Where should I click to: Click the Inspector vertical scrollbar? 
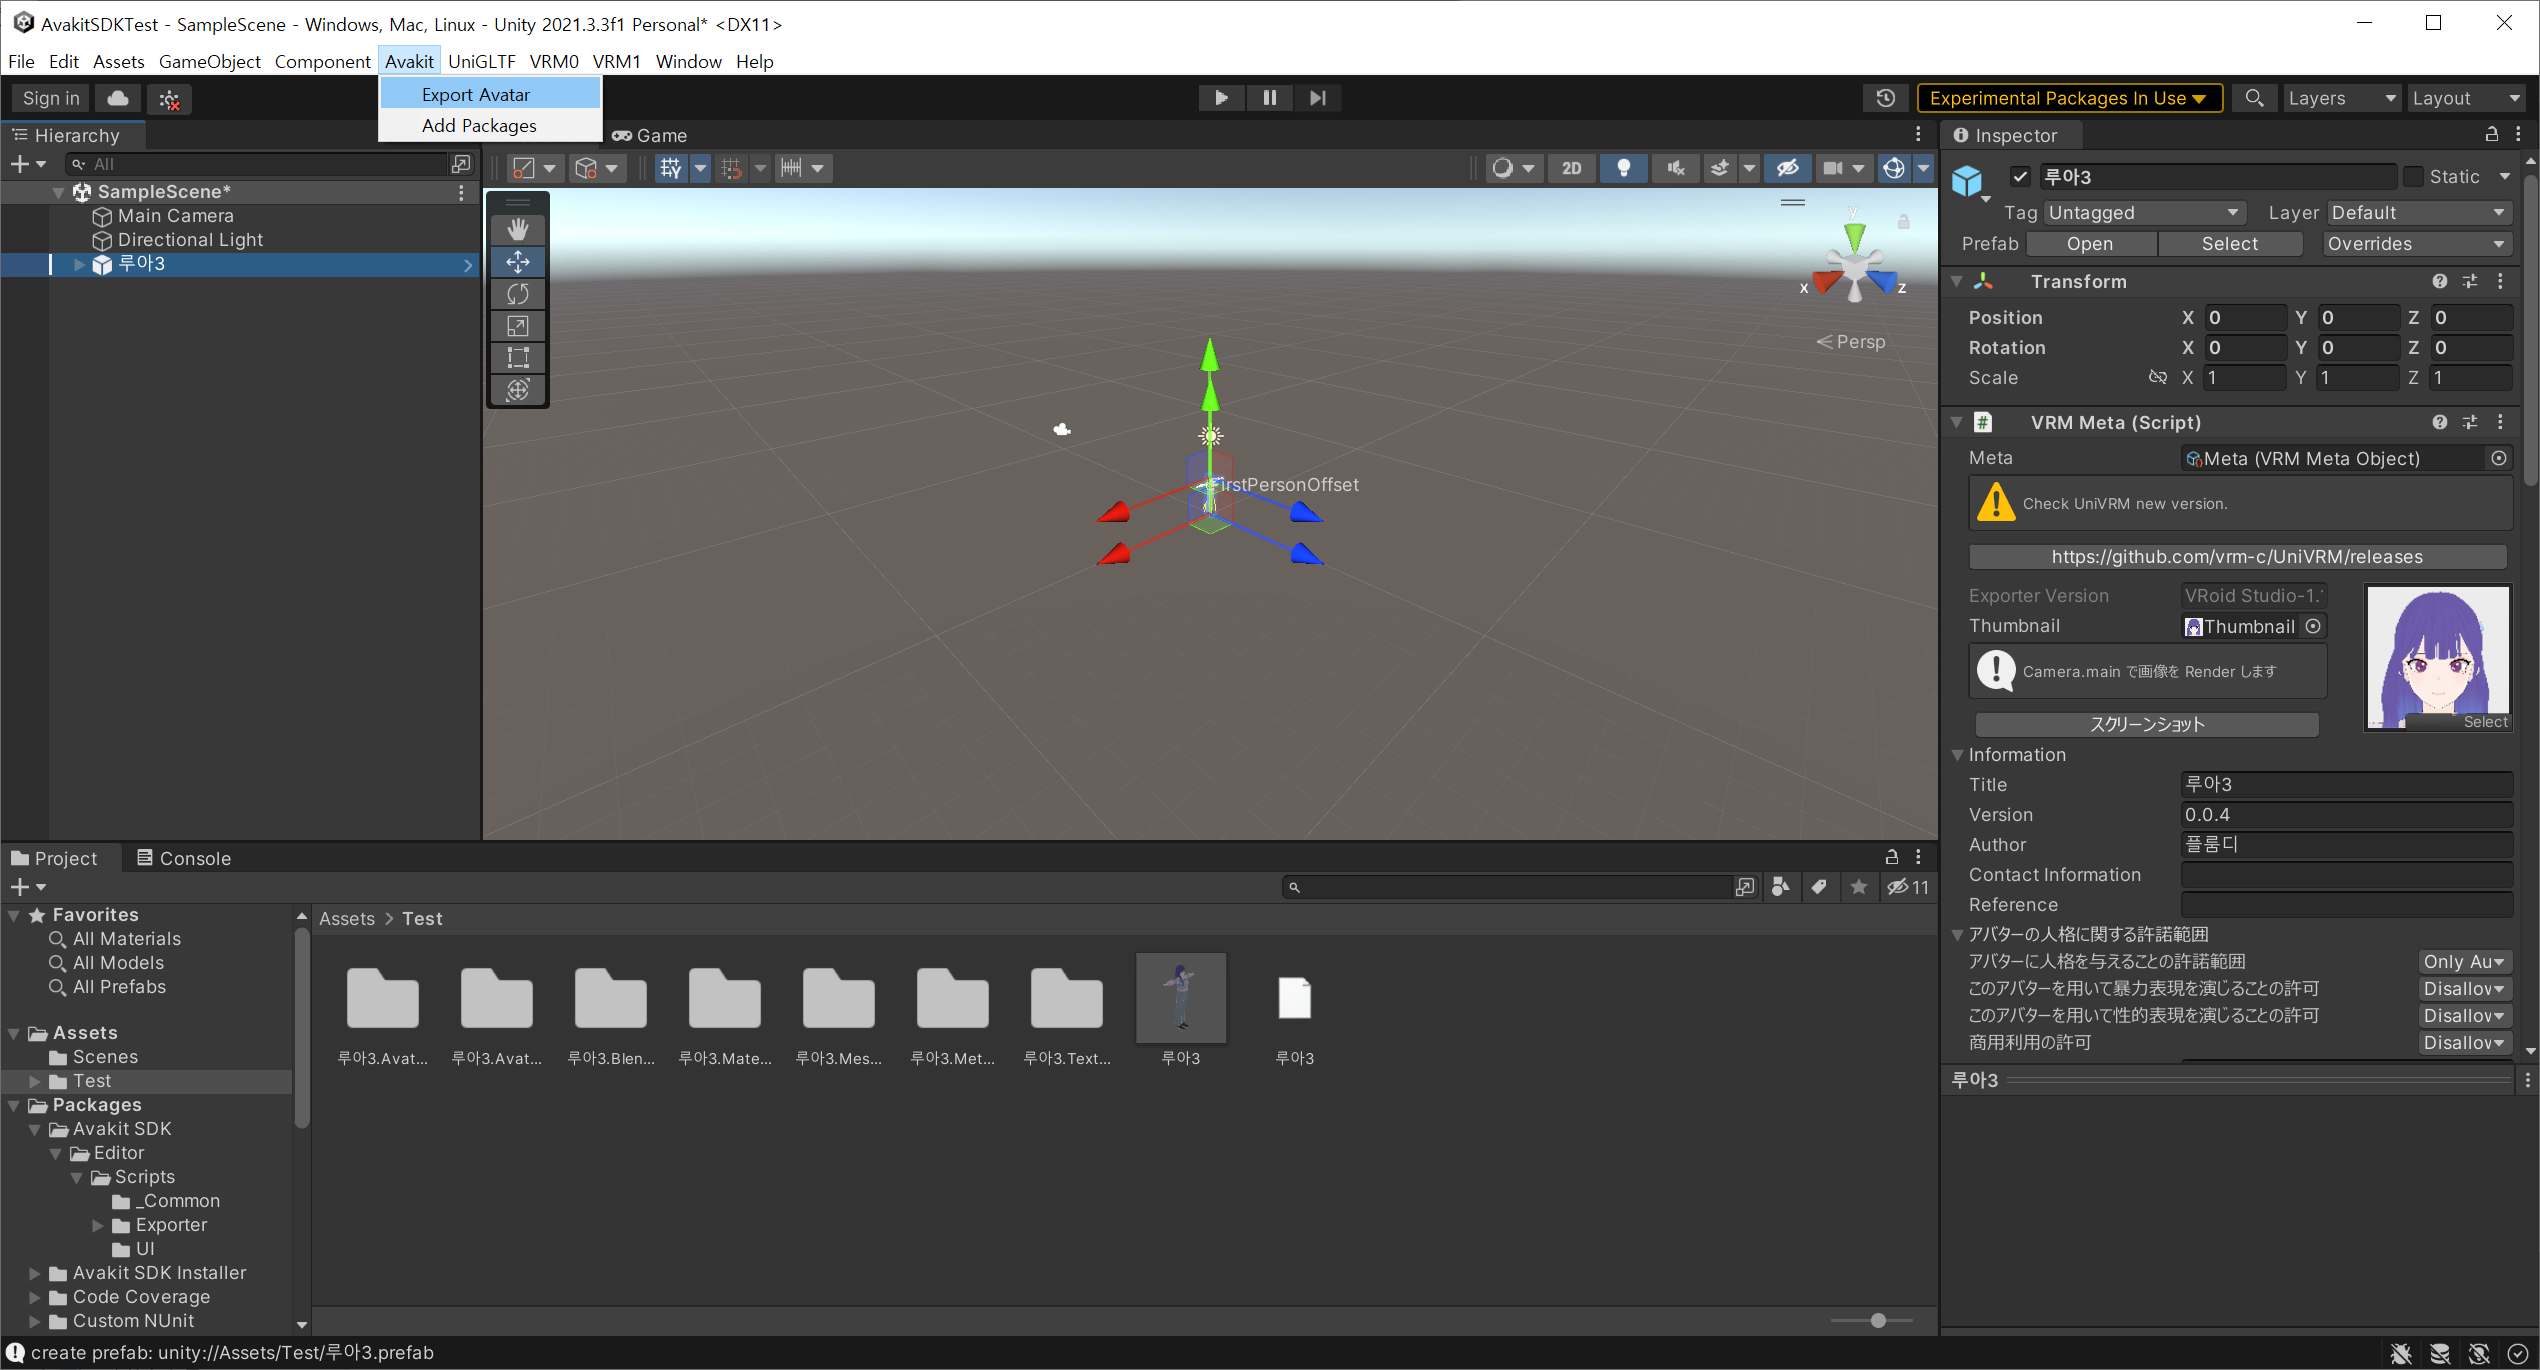click(x=2530, y=330)
